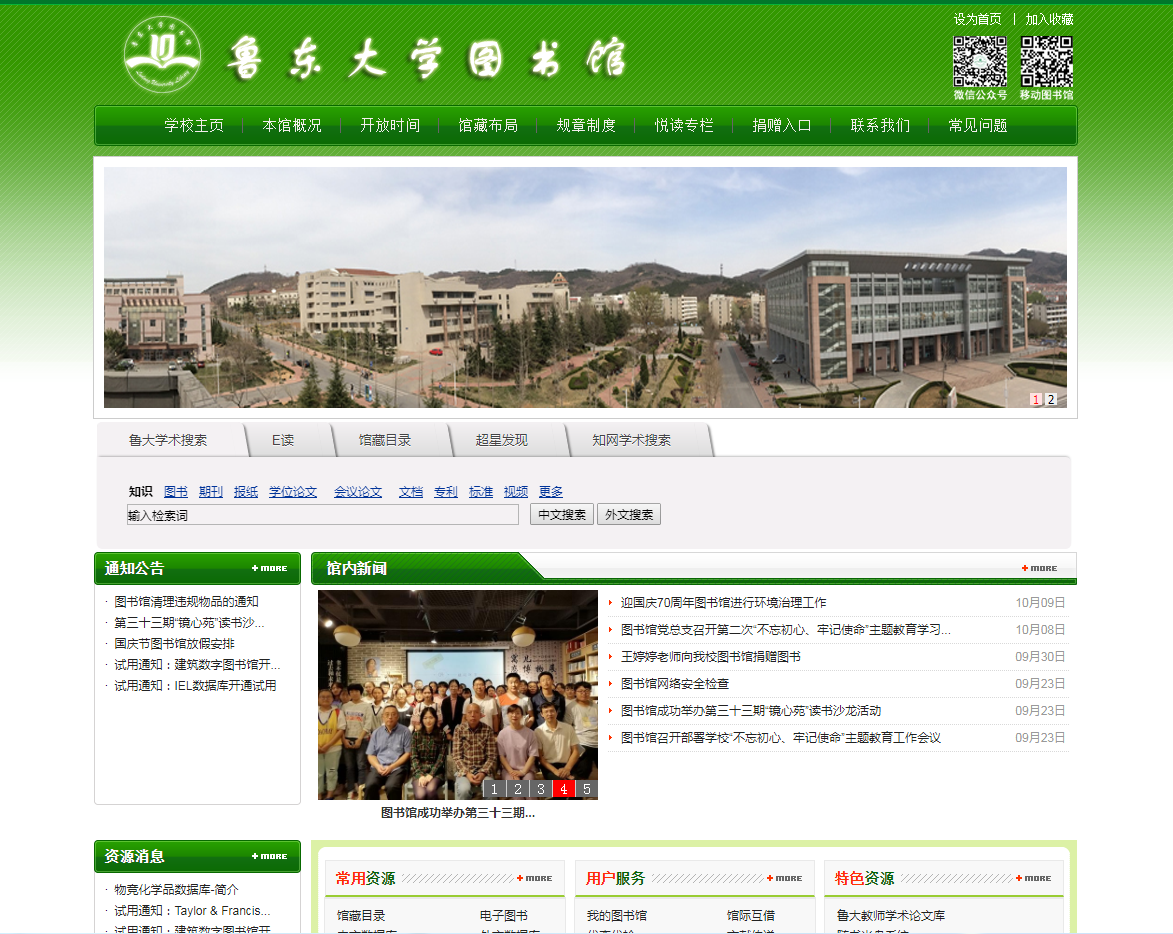Select the E读 tab
Viewport: 1173px width, 934px height.
[x=283, y=440]
